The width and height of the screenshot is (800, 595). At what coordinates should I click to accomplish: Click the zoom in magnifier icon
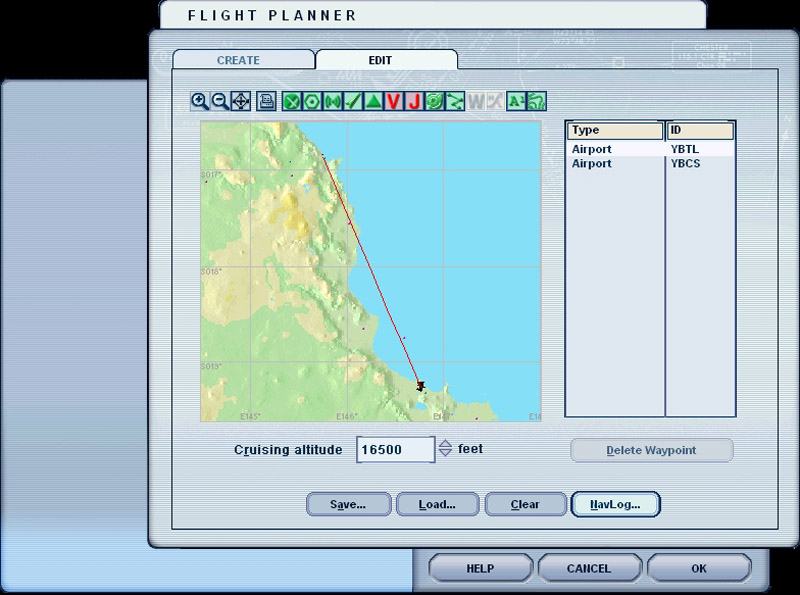pos(200,100)
